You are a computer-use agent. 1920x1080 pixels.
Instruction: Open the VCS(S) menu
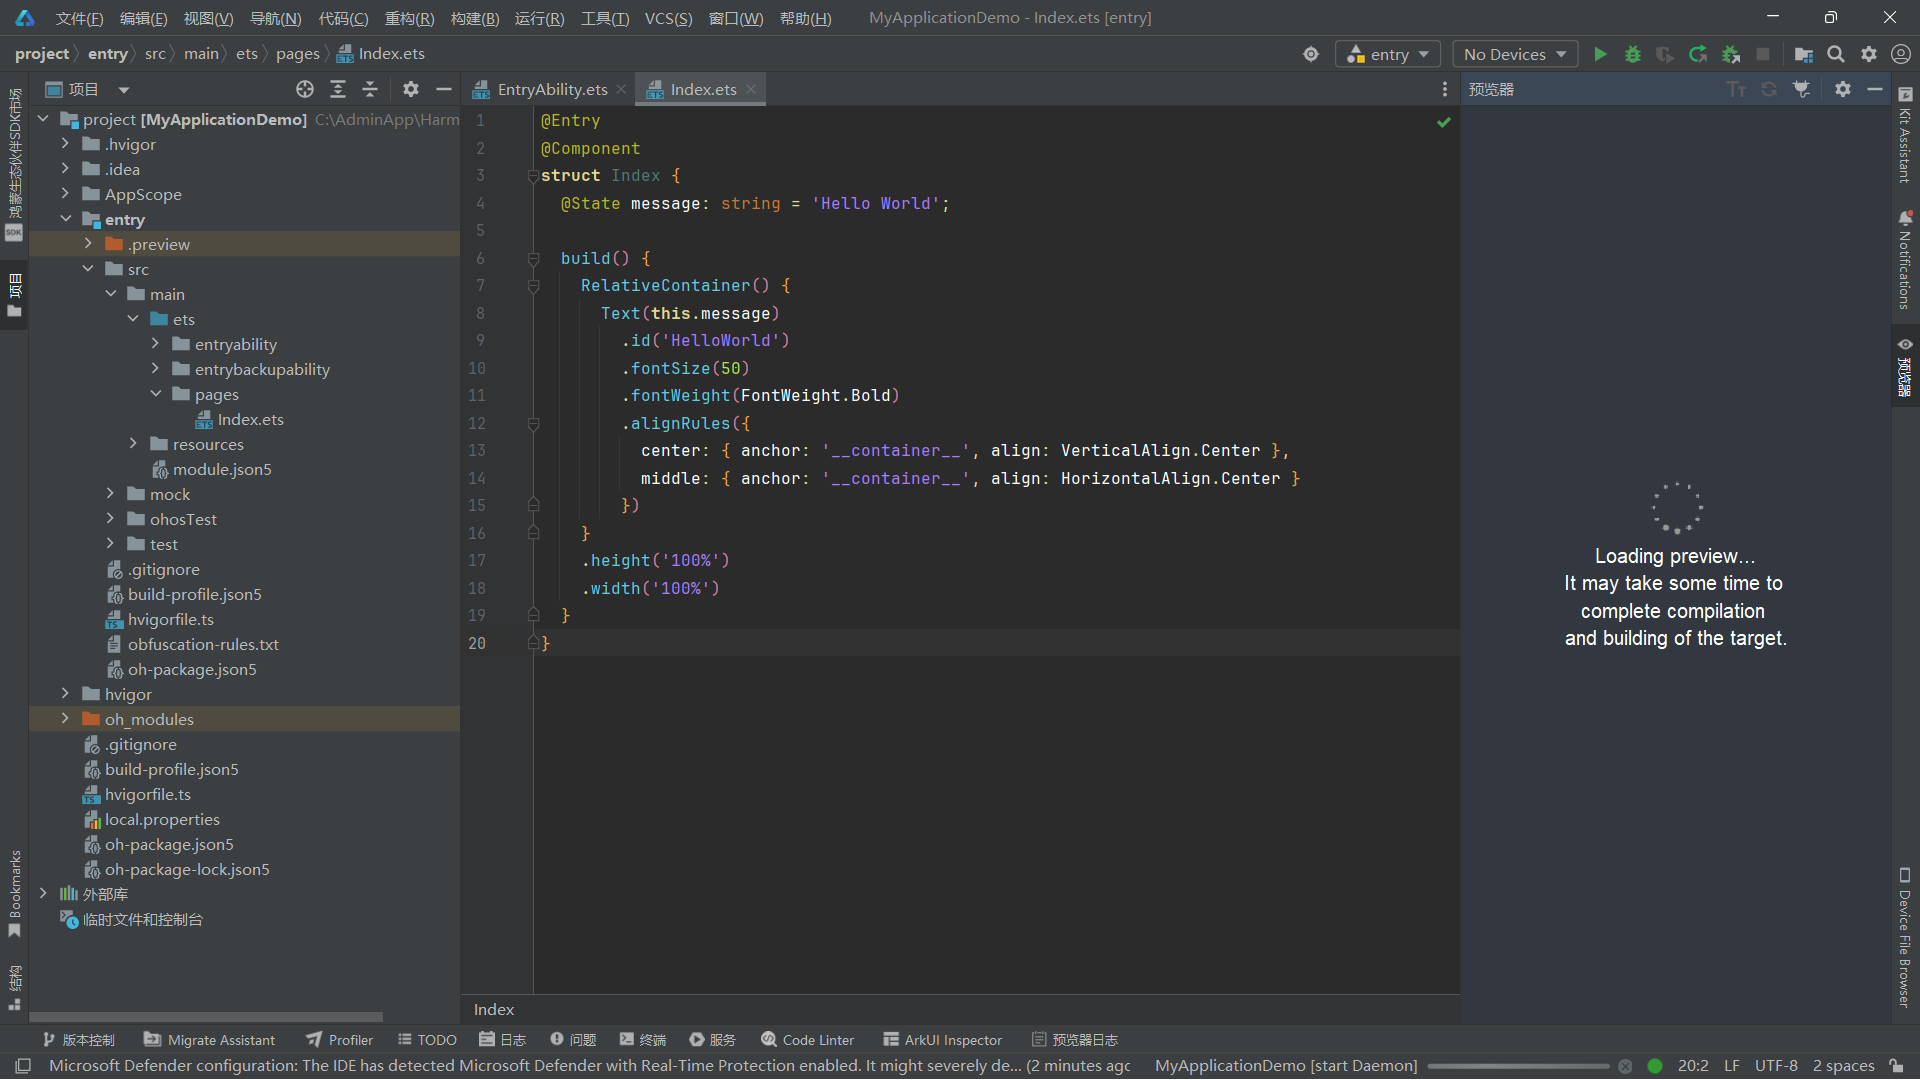pyautogui.click(x=668, y=18)
